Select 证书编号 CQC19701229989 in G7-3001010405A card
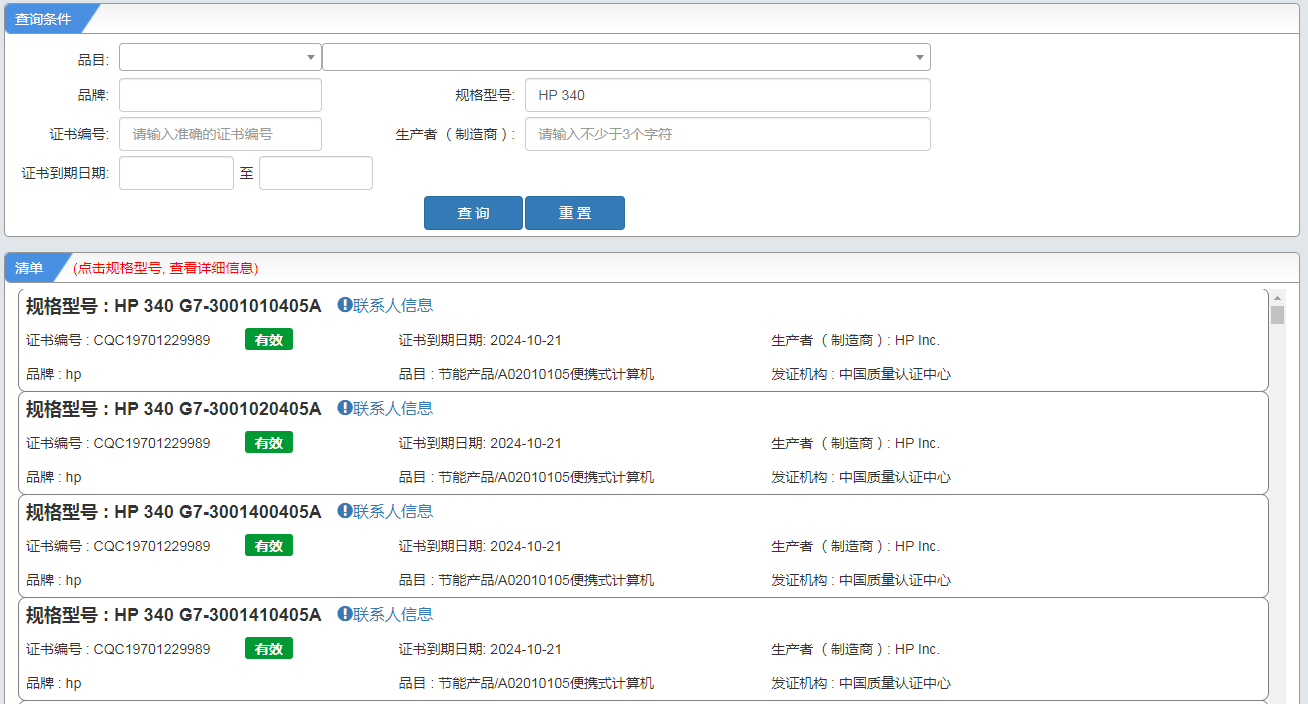The height and width of the screenshot is (704, 1308). coord(118,340)
